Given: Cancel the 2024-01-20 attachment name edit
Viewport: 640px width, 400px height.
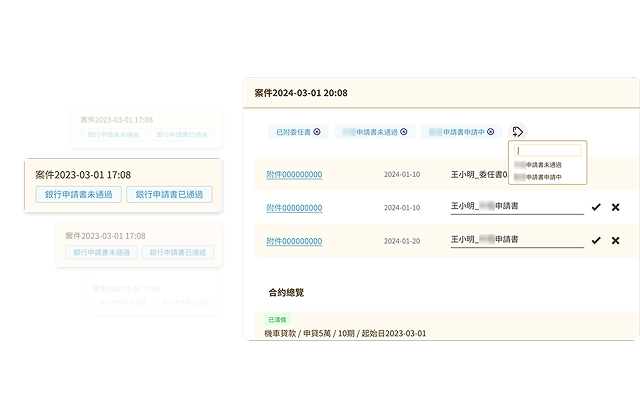Looking at the screenshot, I should [x=615, y=240].
